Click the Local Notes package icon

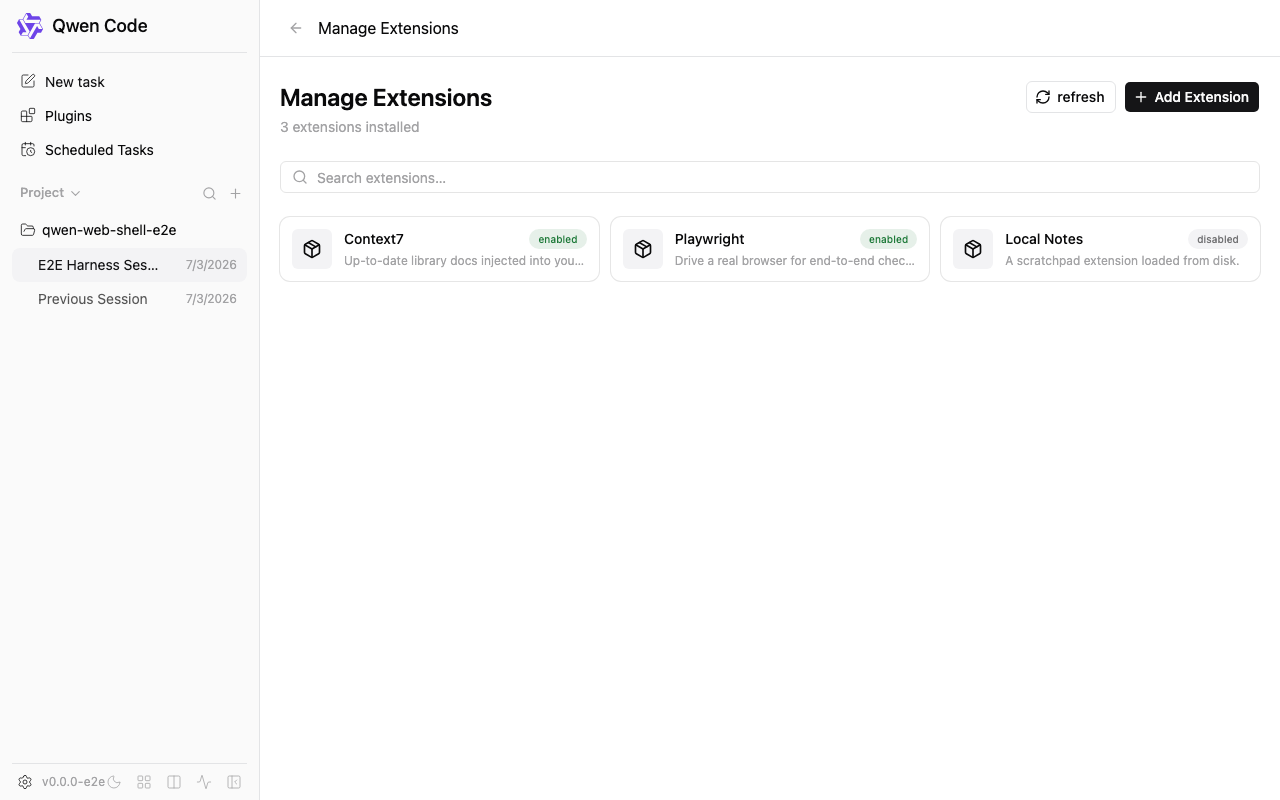coord(973,249)
